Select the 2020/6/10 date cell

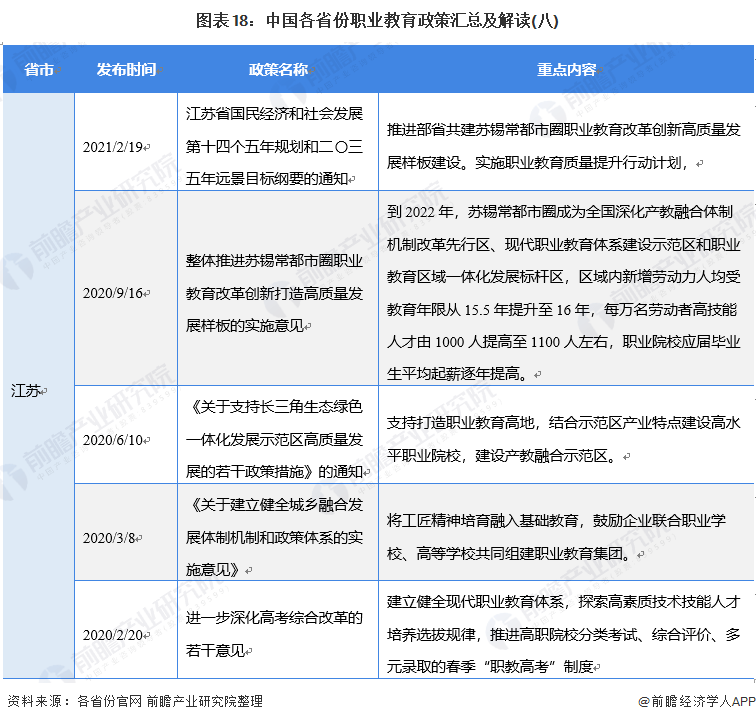coord(116,438)
